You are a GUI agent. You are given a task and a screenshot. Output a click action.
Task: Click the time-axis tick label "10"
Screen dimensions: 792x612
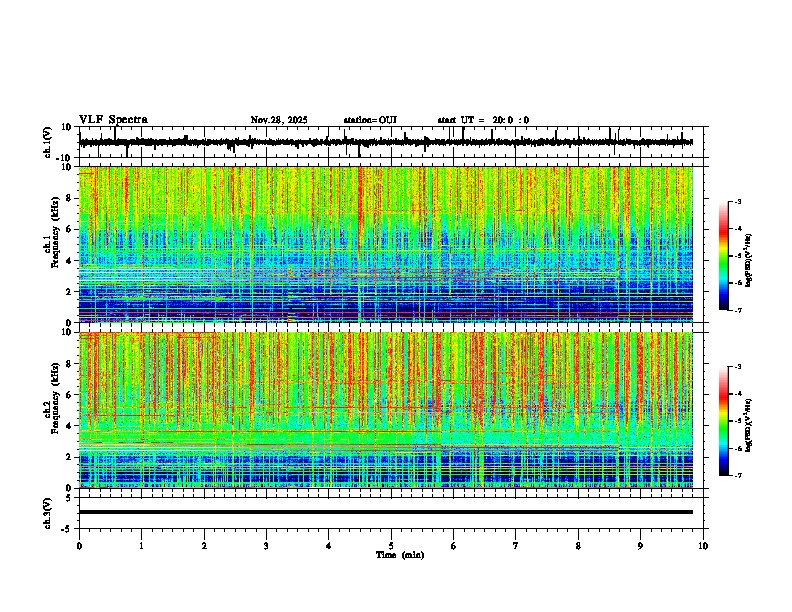(x=703, y=546)
